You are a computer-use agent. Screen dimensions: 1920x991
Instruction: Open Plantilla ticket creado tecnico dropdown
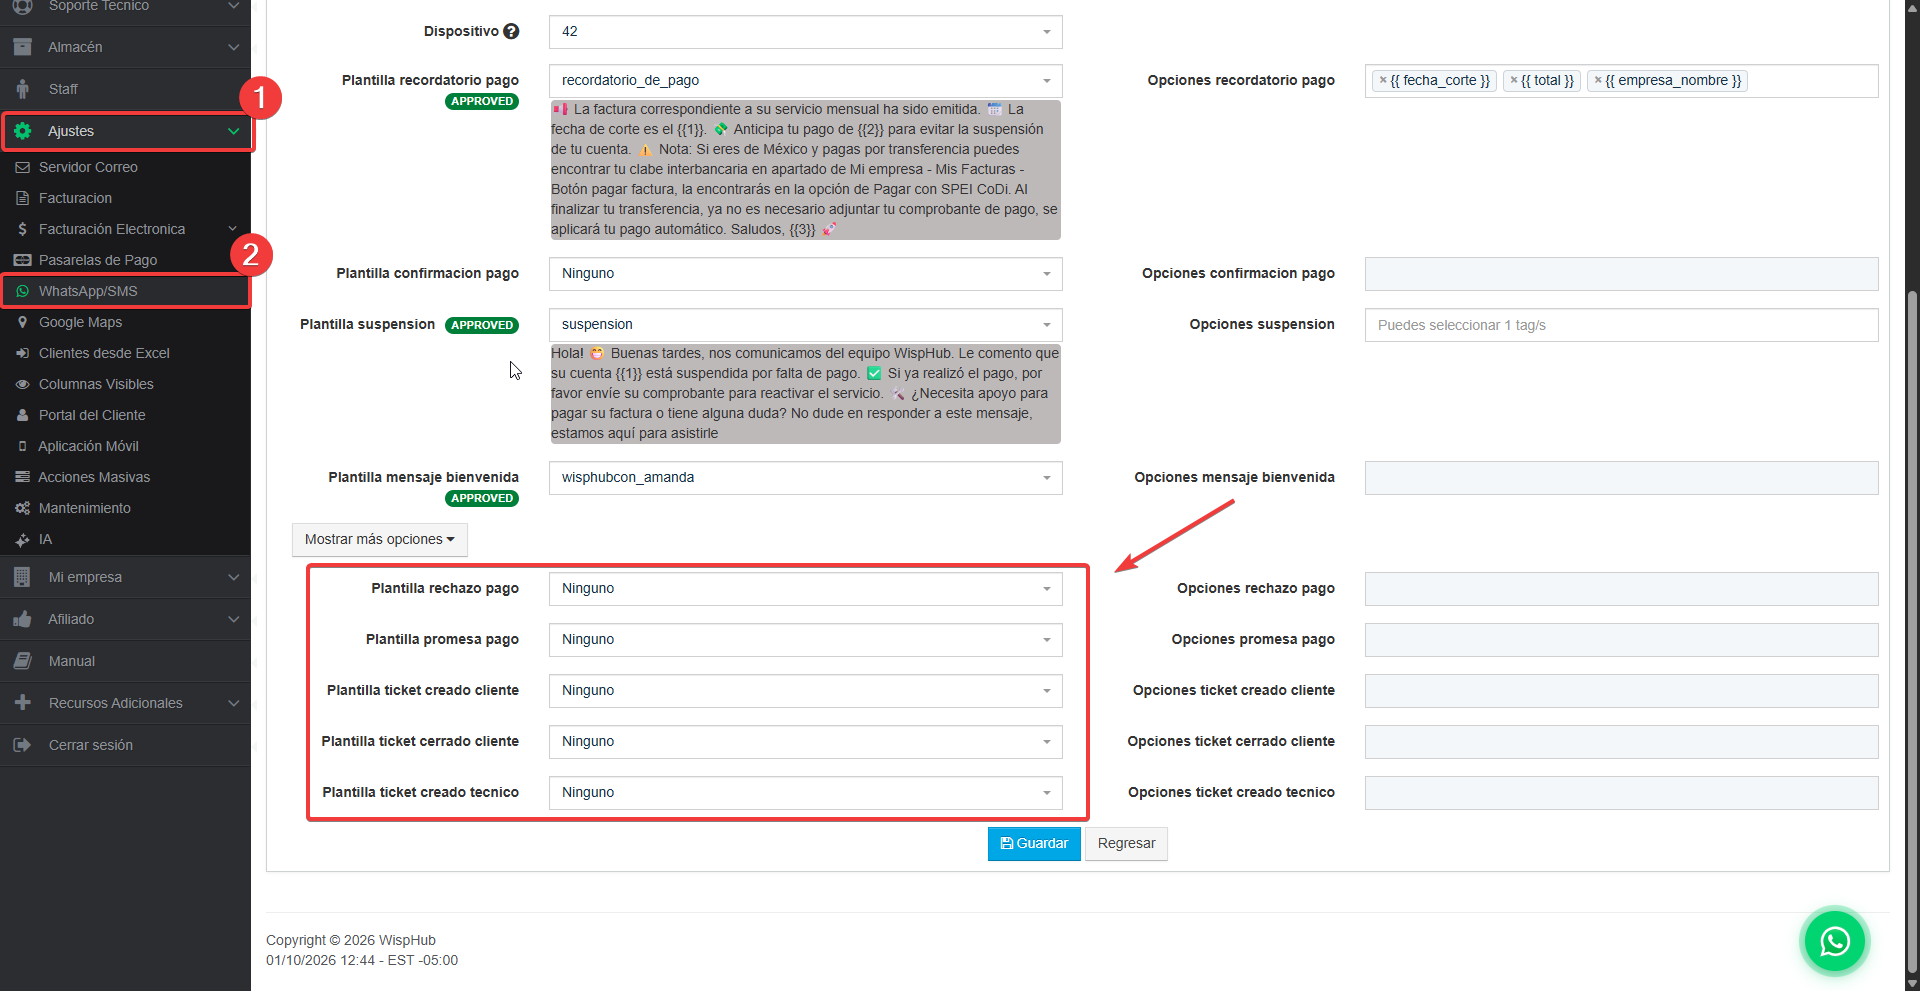(x=805, y=793)
